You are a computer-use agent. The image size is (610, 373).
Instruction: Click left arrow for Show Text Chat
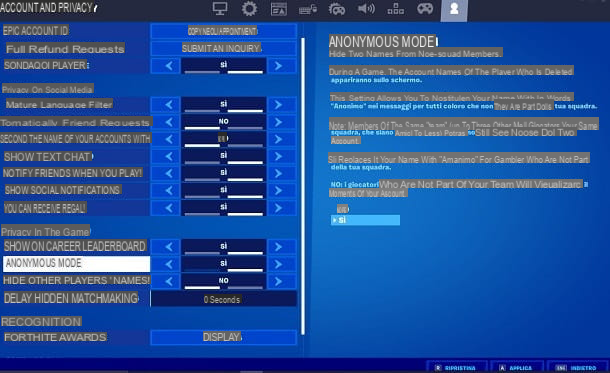169,156
